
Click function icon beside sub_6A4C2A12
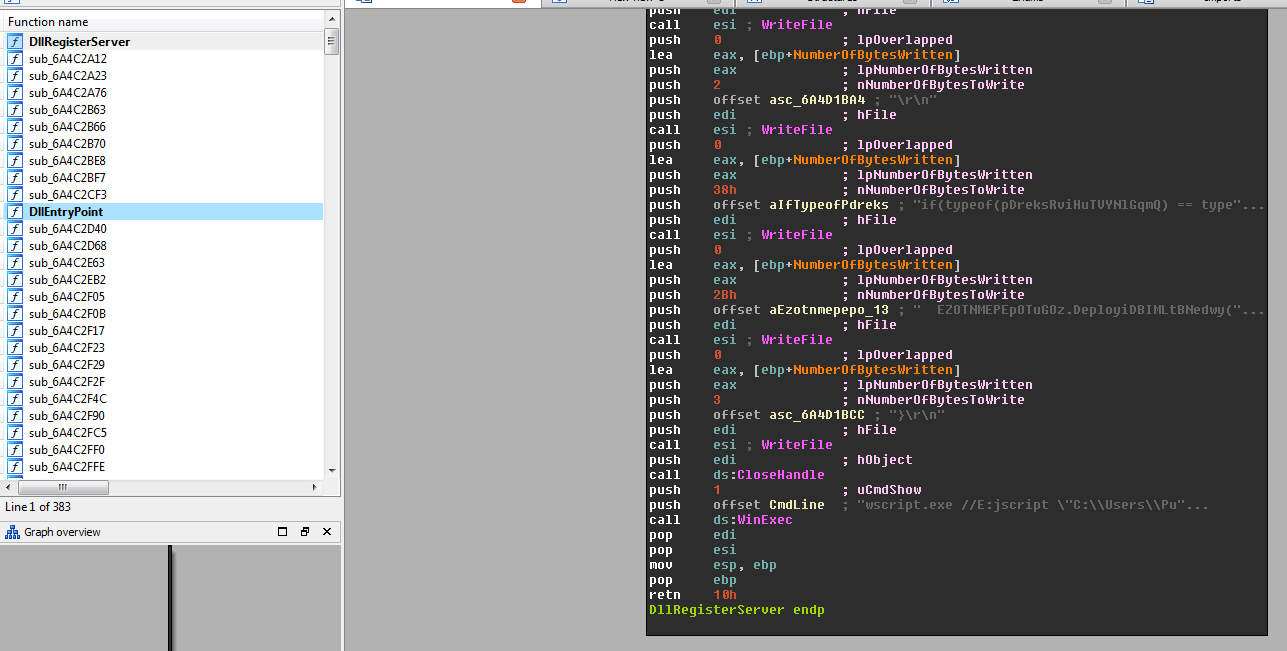point(15,59)
